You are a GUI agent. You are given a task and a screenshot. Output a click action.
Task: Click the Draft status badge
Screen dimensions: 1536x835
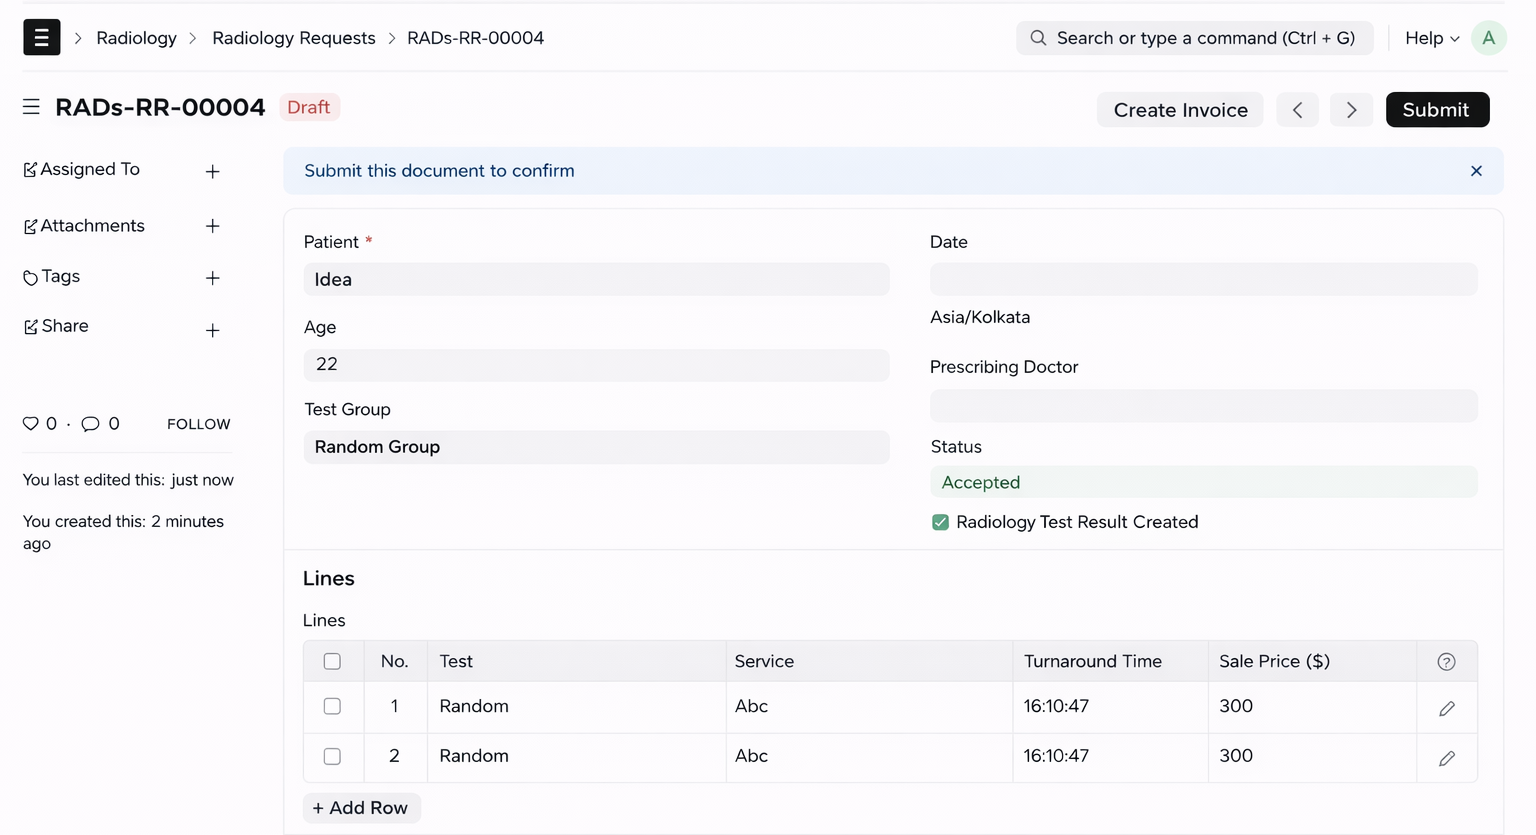pyautogui.click(x=309, y=107)
